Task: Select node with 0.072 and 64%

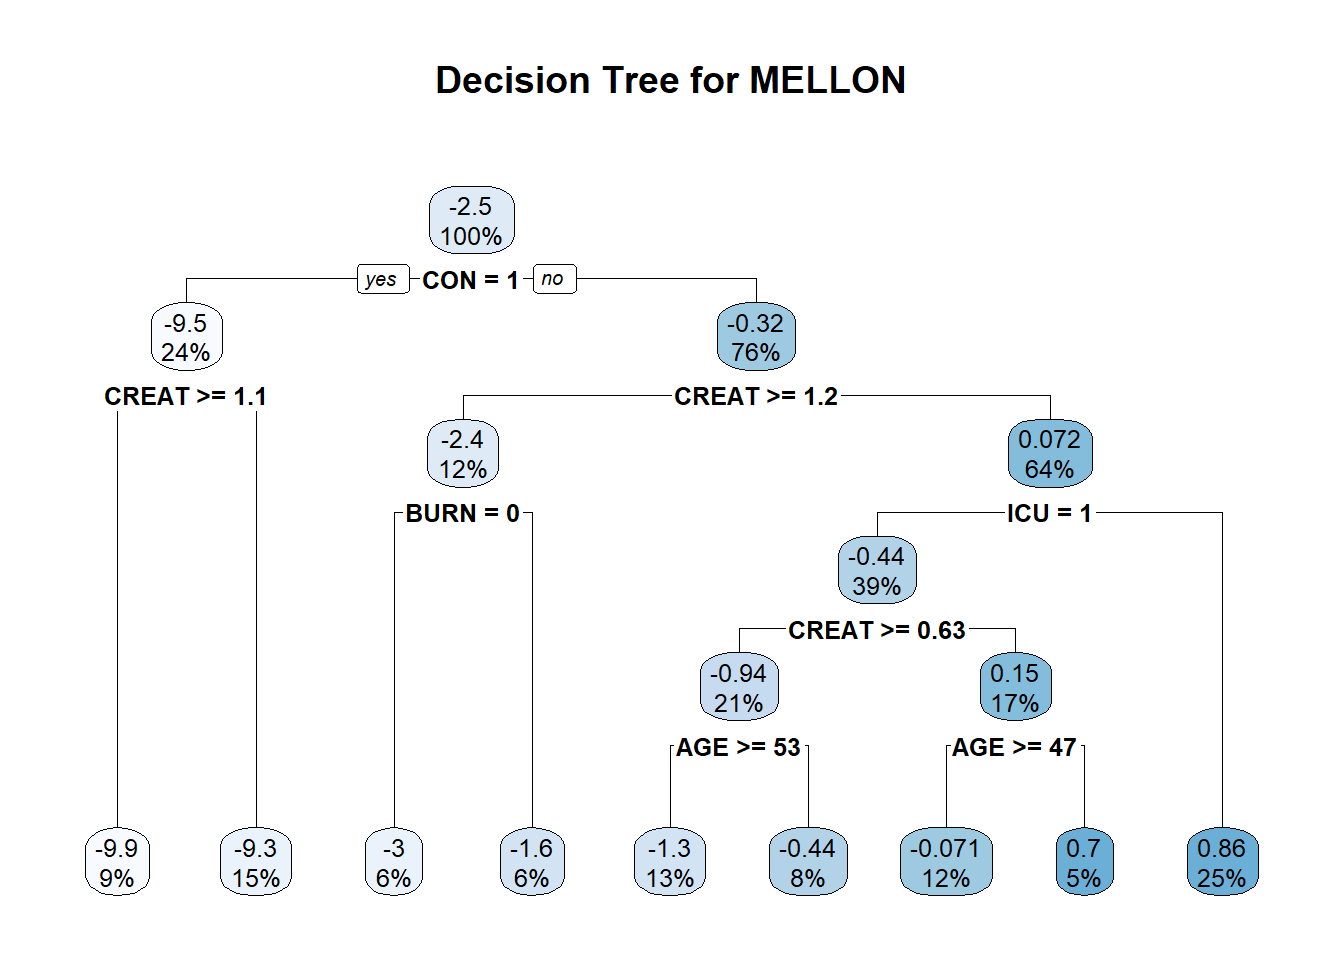Action: click(1049, 454)
